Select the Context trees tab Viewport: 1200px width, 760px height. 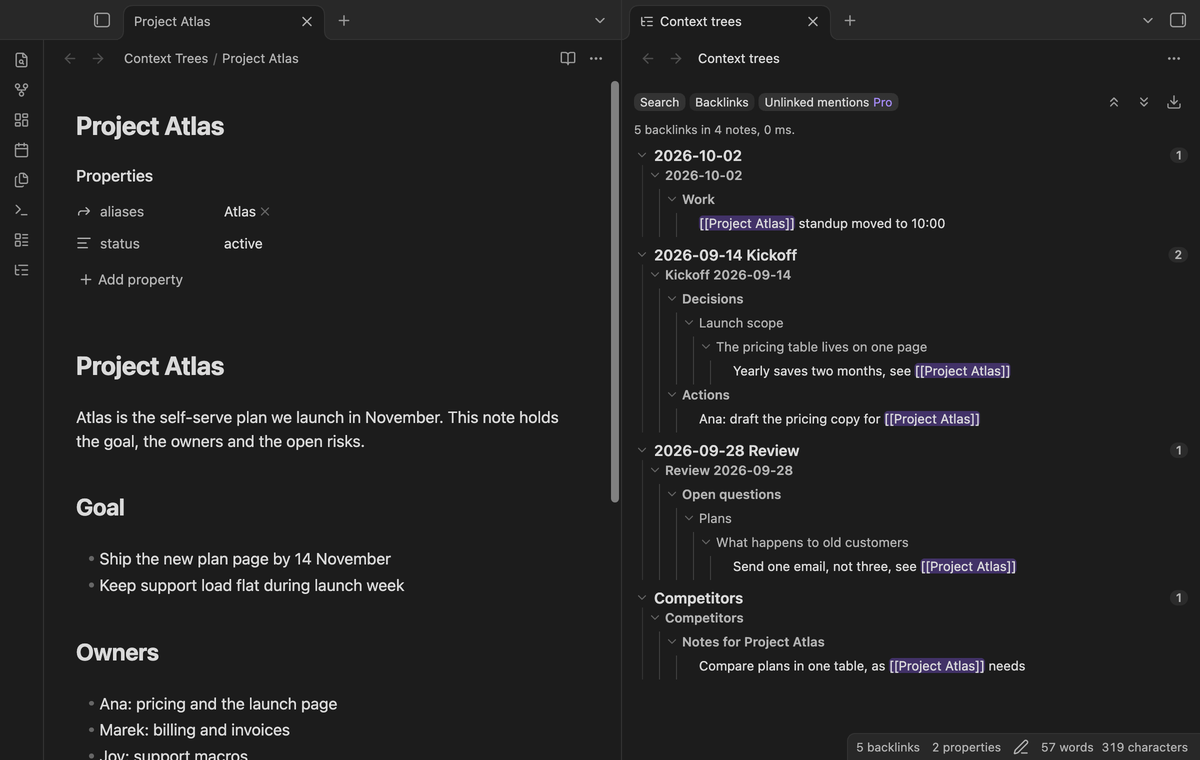pyautogui.click(x=730, y=21)
